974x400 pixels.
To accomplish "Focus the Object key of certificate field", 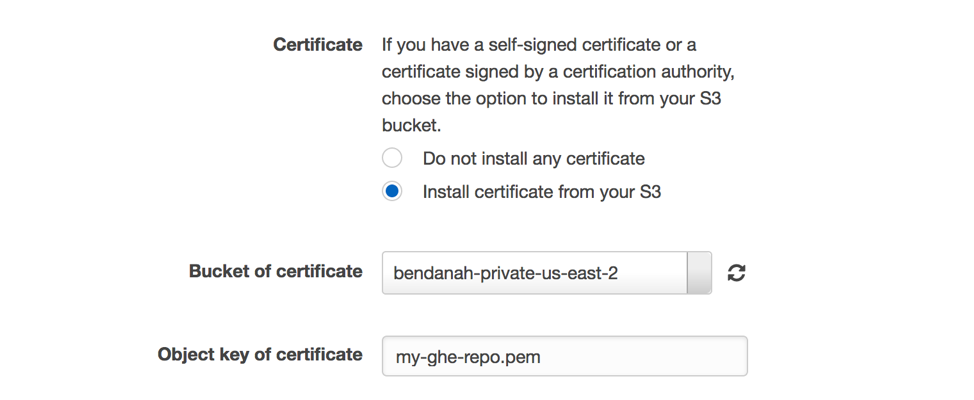I will click(564, 356).
